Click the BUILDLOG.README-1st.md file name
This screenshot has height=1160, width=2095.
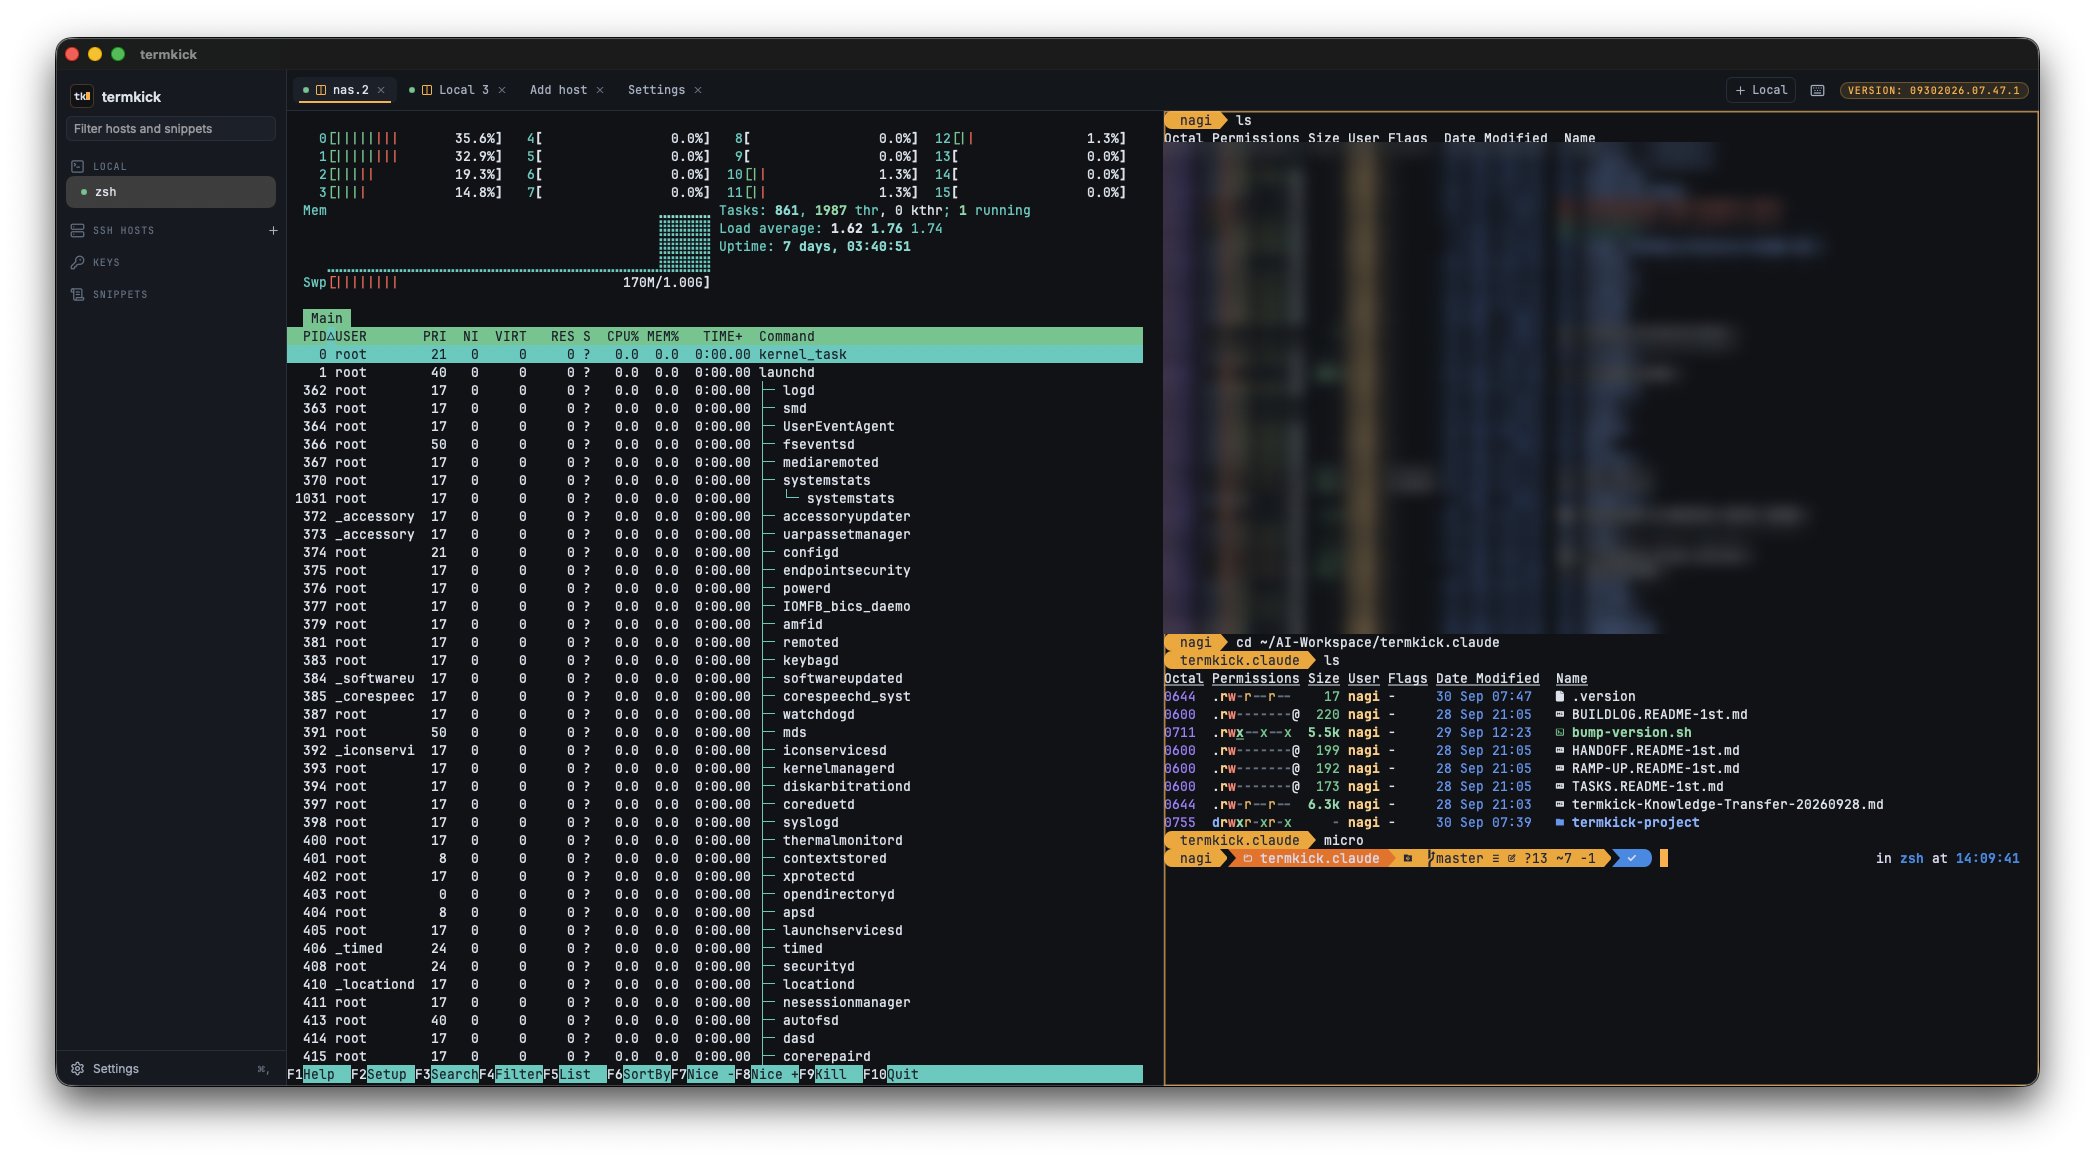[x=1659, y=714]
